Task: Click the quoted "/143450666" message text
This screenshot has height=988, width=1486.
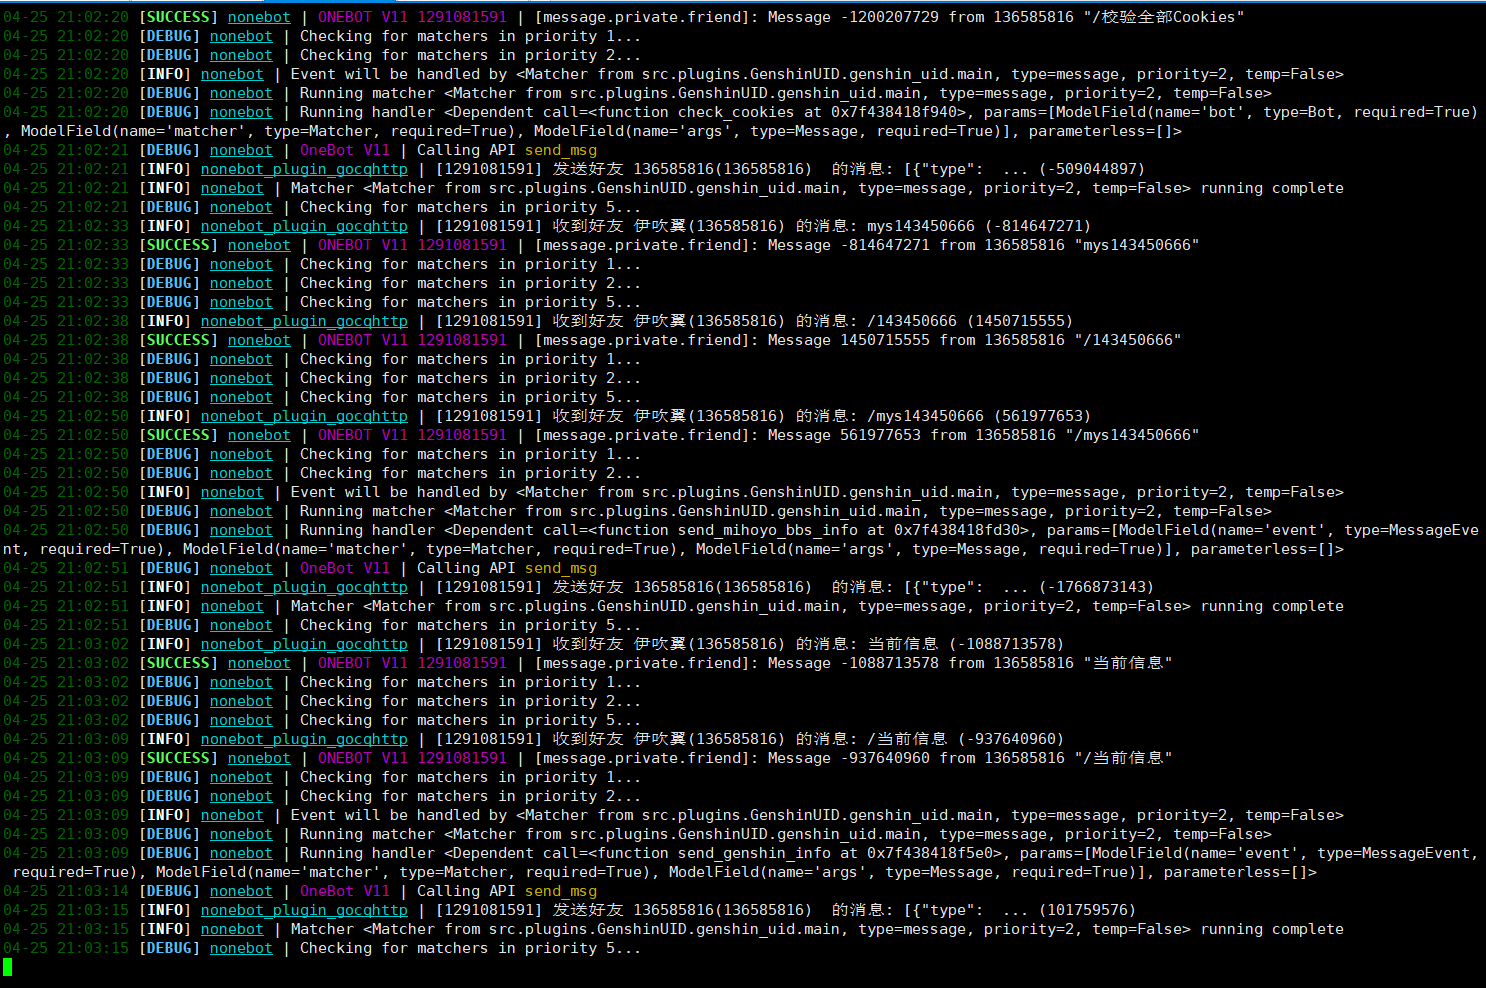Action: pyautogui.click(x=1128, y=340)
